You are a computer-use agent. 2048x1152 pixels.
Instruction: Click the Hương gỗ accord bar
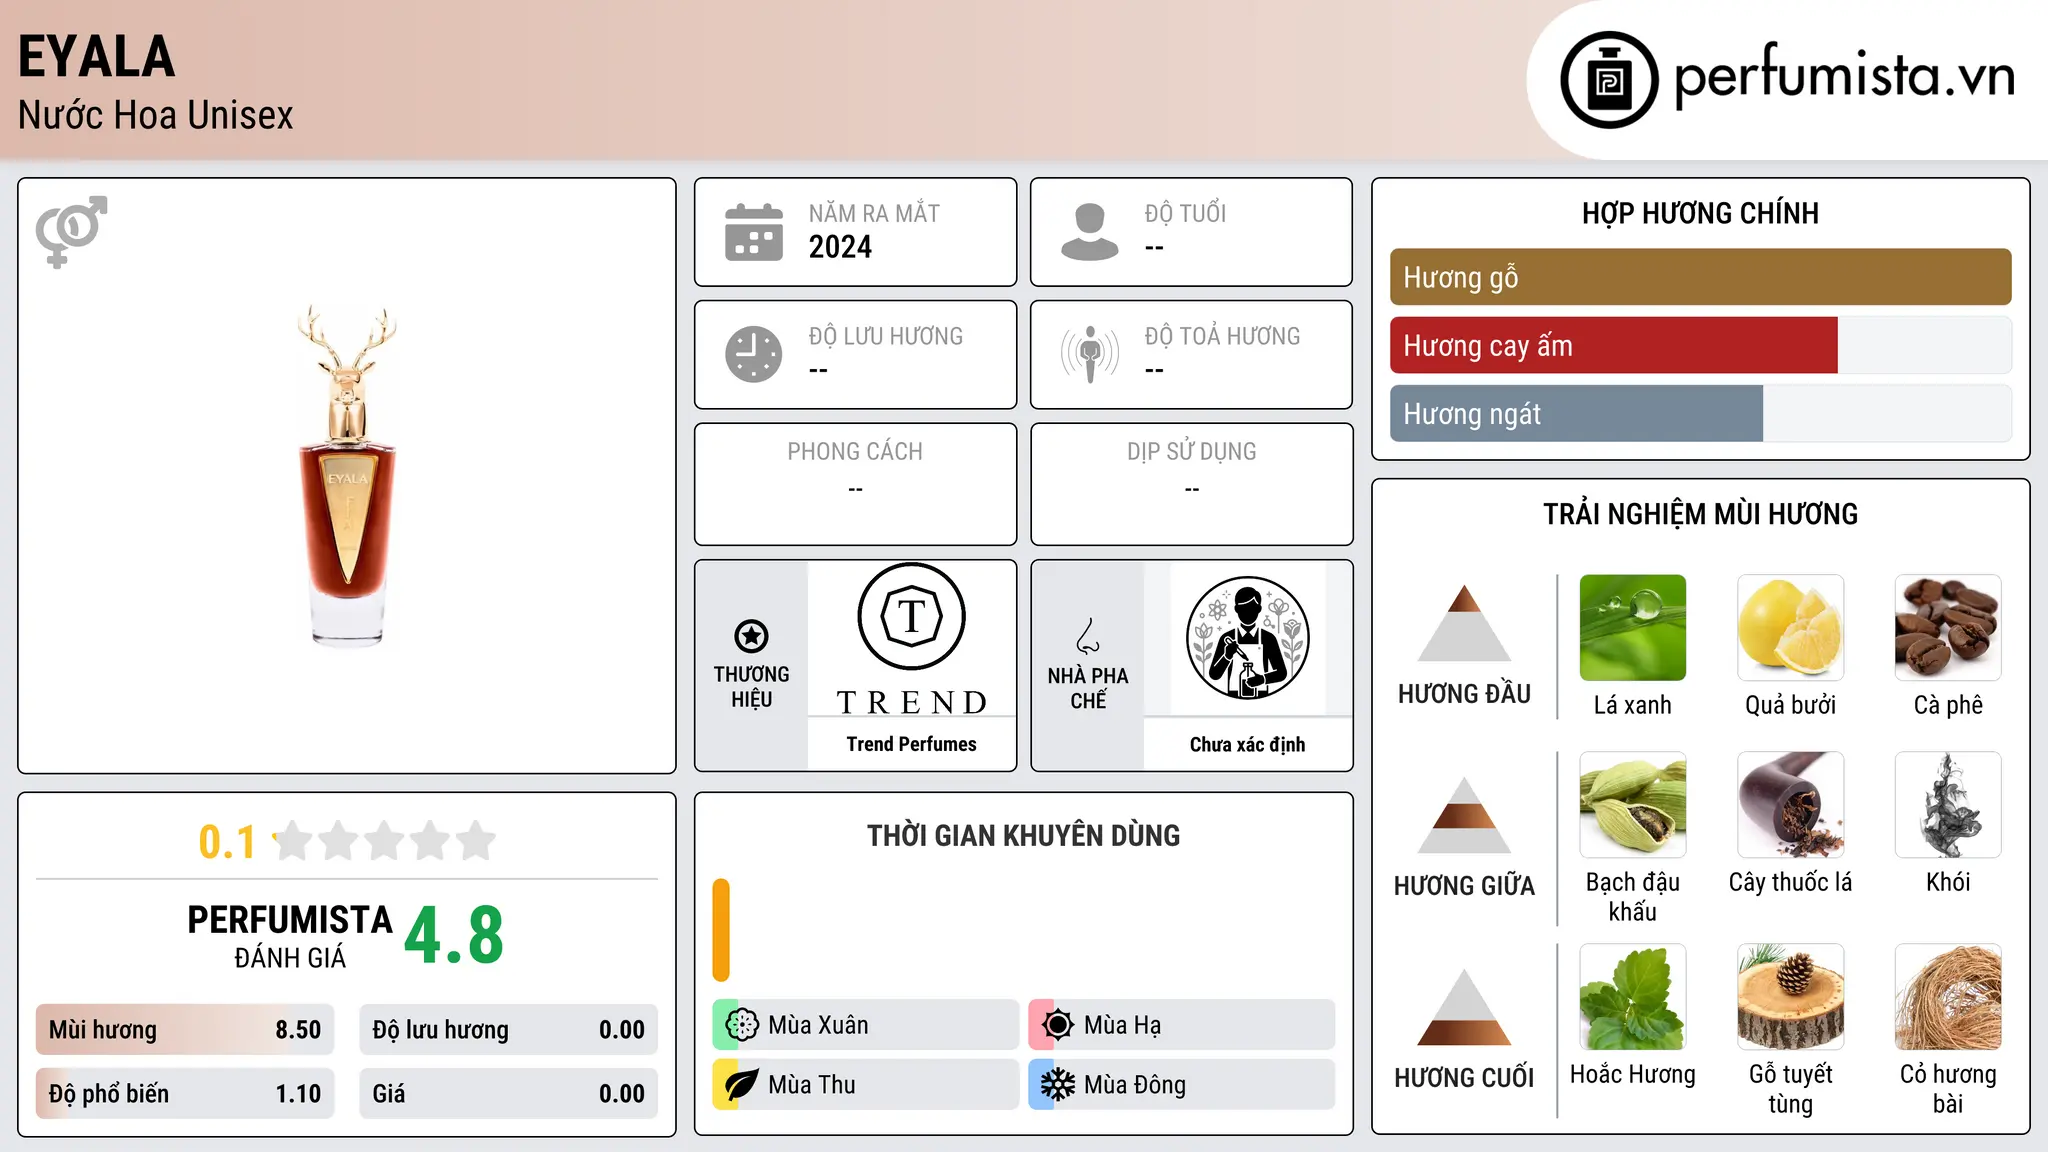(x=1700, y=277)
